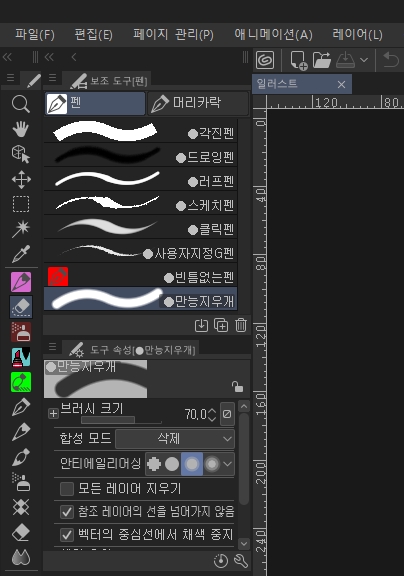The height and width of the screenshot is (576, 404).
Task: Collapse the tool palette double chevron
Action: pyautogui.click(x=7, y=57)
